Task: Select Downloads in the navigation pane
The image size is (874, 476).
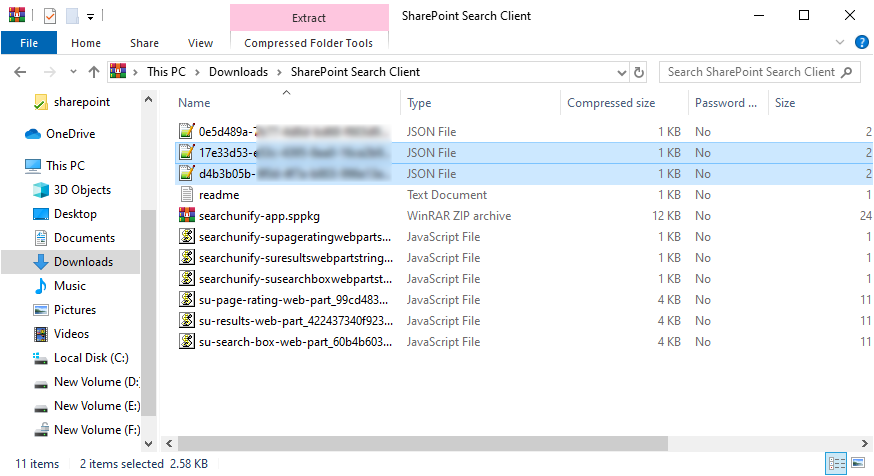Action: [x=83, y=262]
